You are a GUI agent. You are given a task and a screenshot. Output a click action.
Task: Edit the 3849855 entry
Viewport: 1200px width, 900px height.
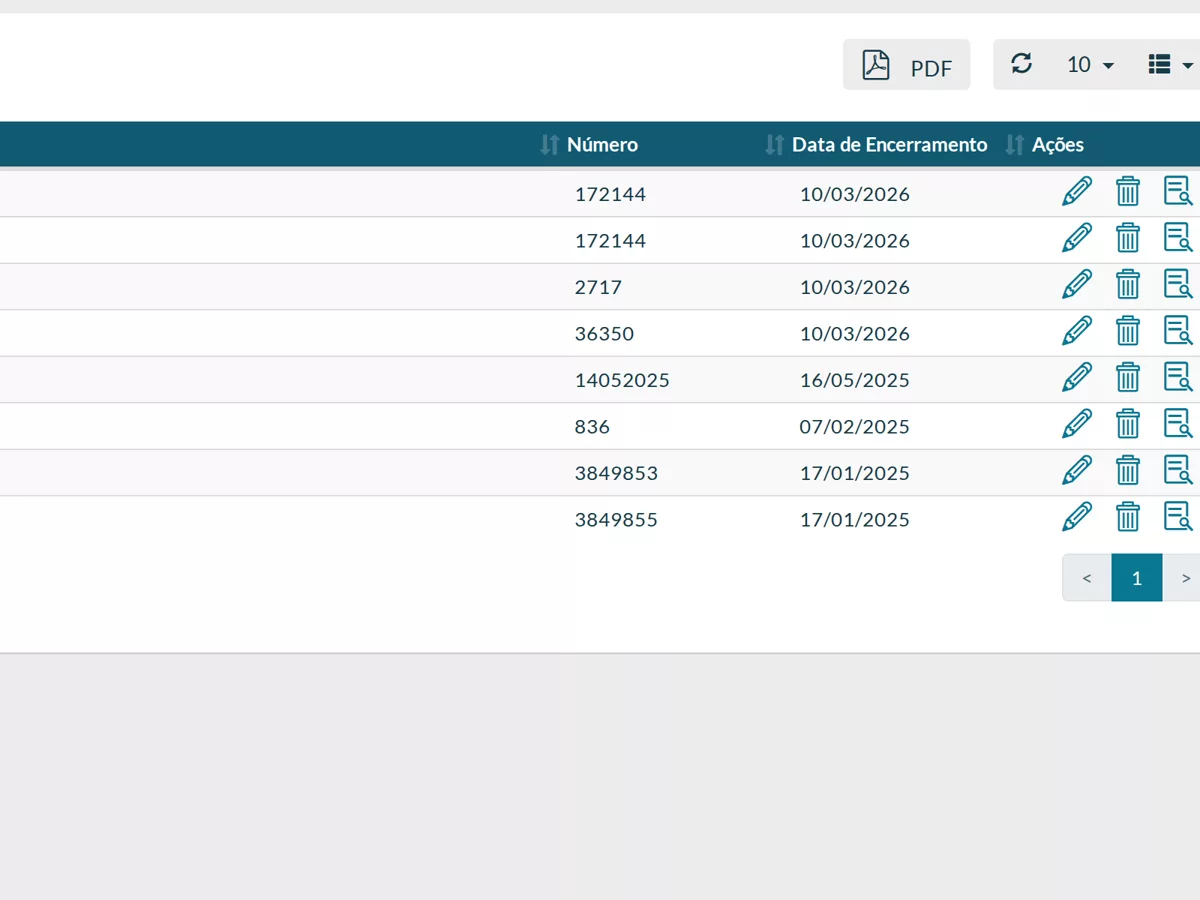pyautogui.click(x=1076, y=517)
